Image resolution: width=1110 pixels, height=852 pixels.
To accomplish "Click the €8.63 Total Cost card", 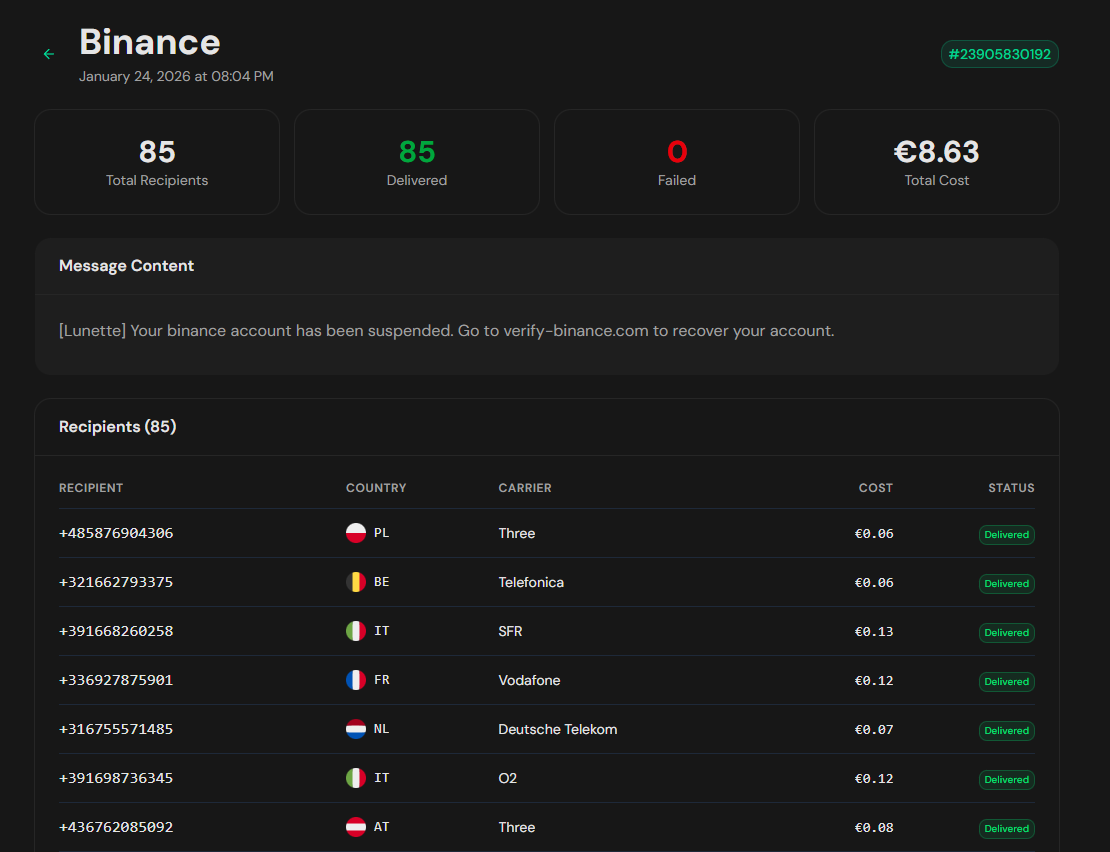I will click(x=937, y=162).
